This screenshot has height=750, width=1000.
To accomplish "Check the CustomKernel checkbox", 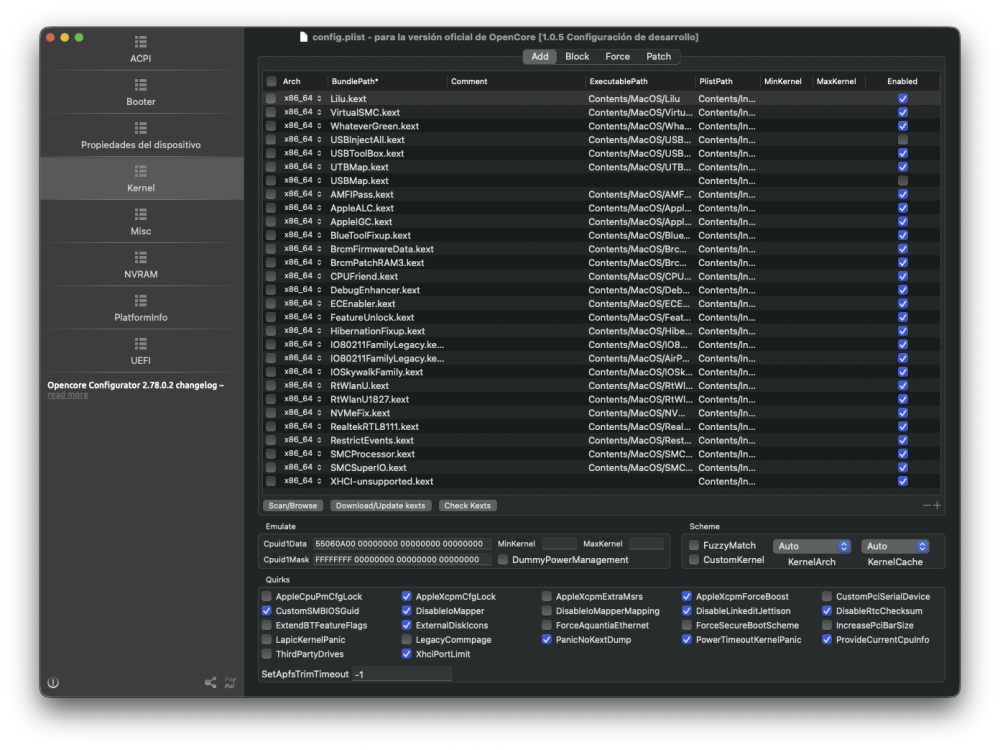I will 694,559.
